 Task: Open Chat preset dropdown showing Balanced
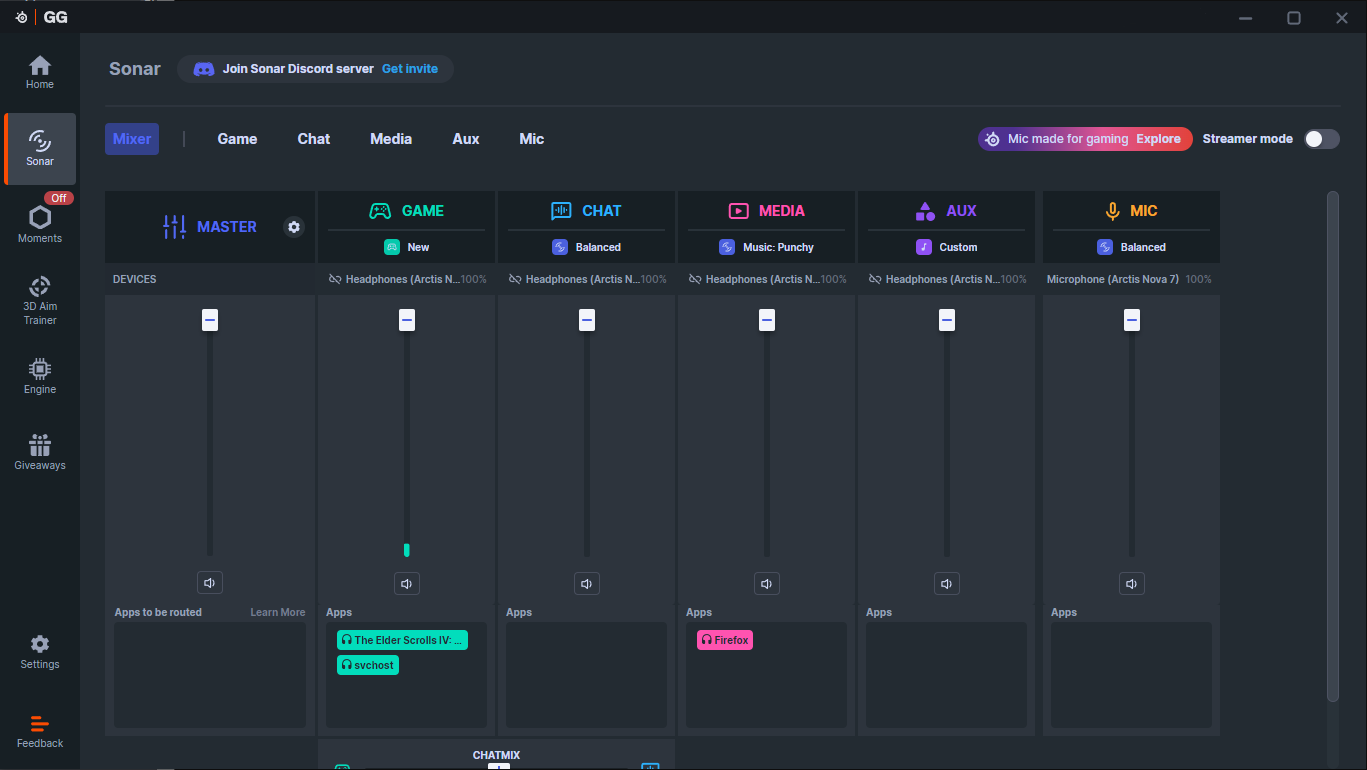click(x=587, y=247)
